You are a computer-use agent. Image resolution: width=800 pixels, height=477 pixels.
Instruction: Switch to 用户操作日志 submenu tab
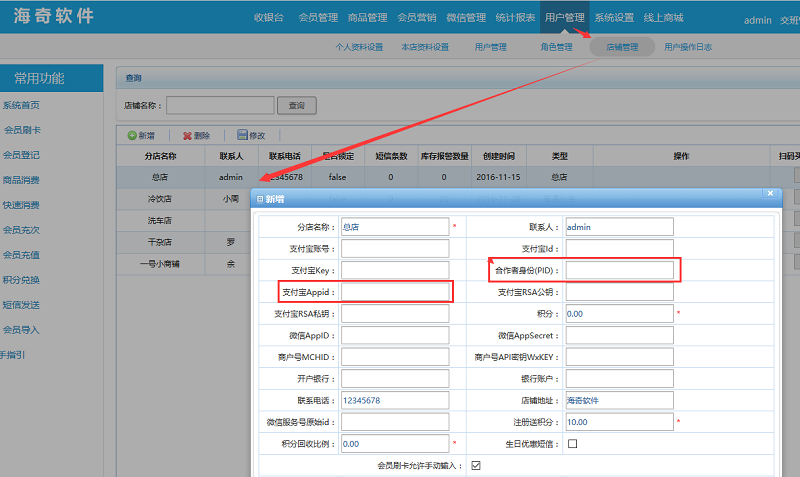tap(688, 47)
